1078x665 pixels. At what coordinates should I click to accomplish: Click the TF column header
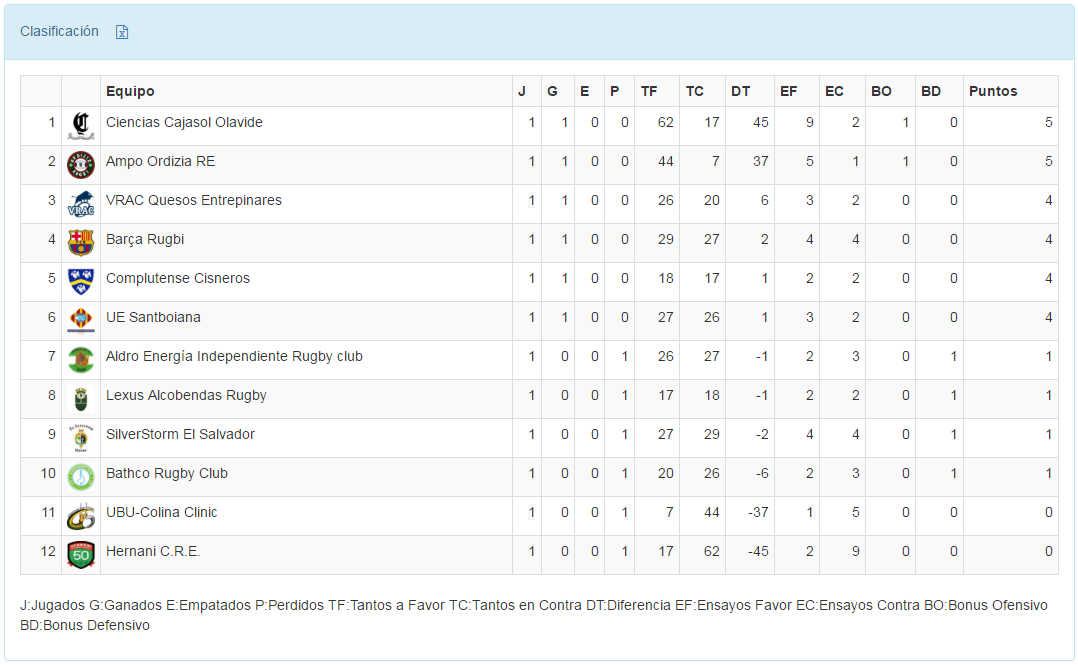pos(649,91)
